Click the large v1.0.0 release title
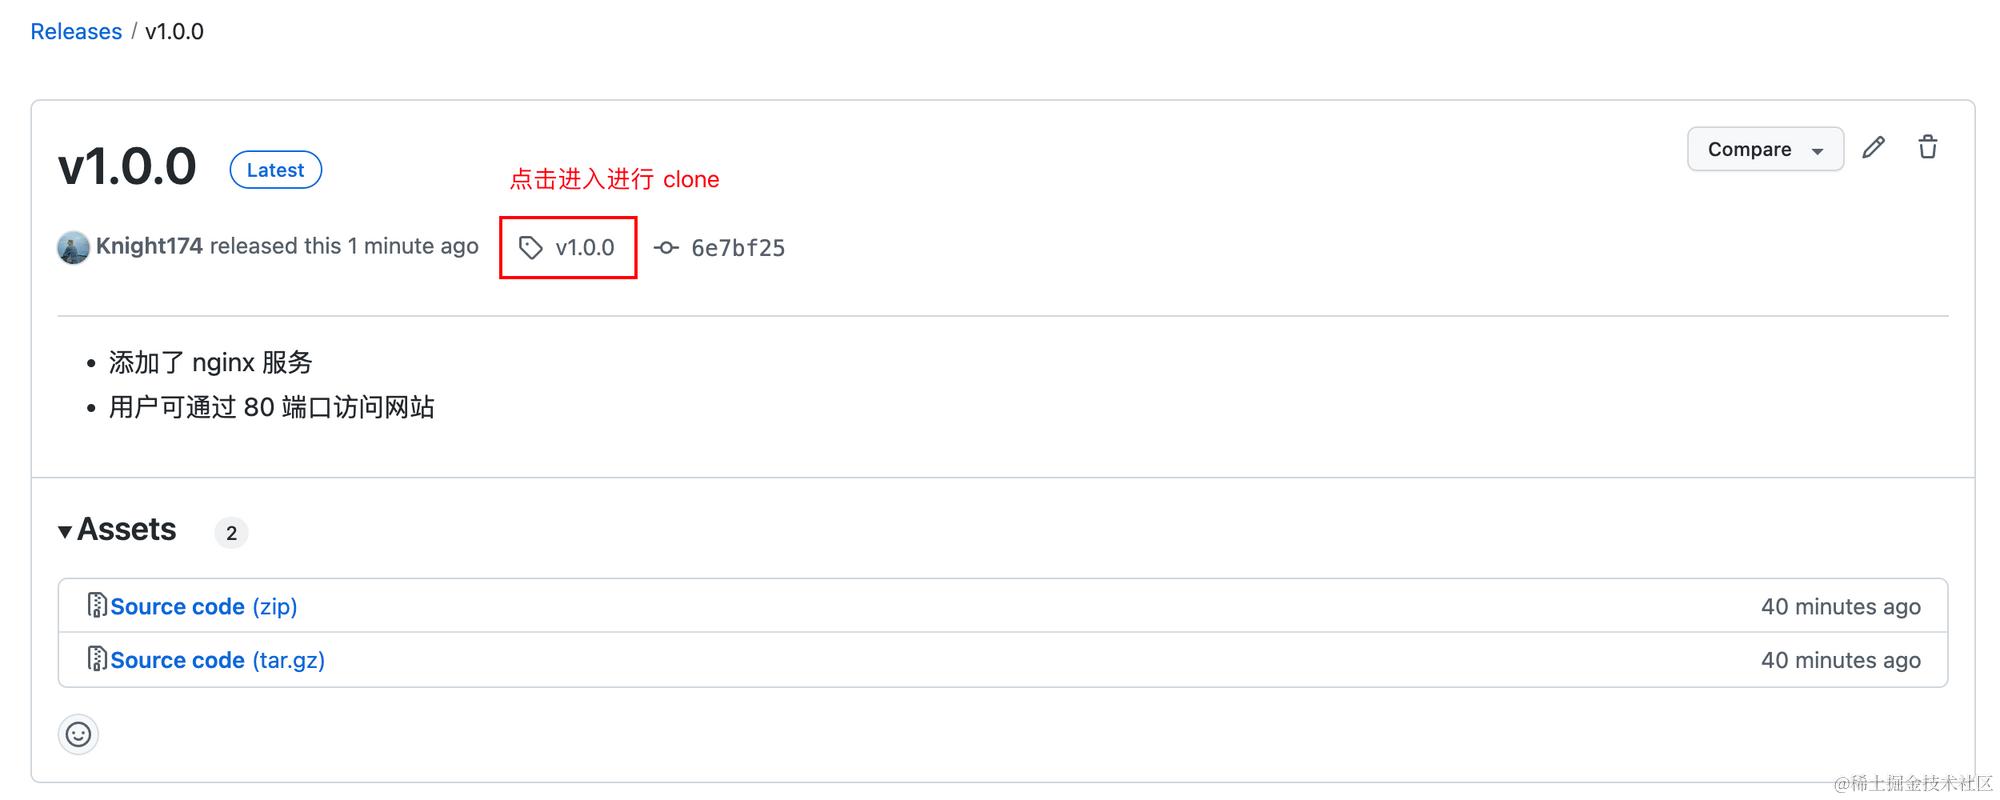This screenshot has width=2000, height=800. click(x=127, y=167)
